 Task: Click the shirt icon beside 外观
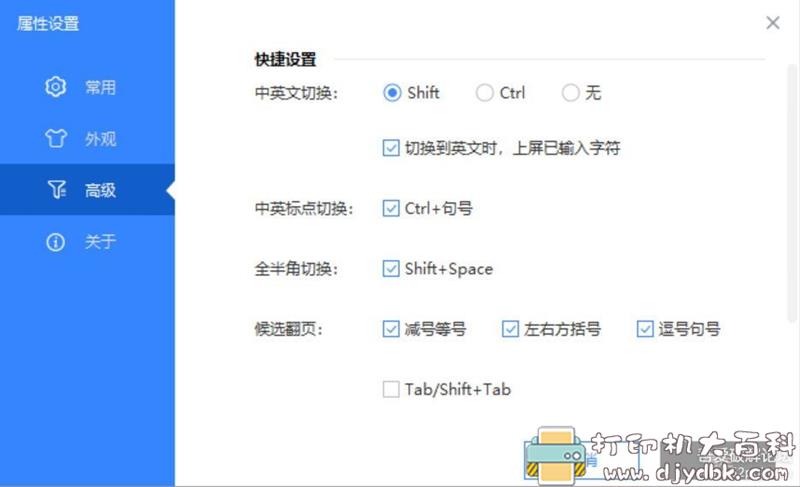pyautogui.click(x=56, y=138)
